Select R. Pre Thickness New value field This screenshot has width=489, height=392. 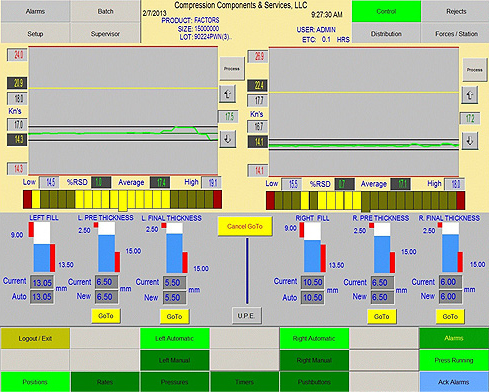tap(382, 297)
